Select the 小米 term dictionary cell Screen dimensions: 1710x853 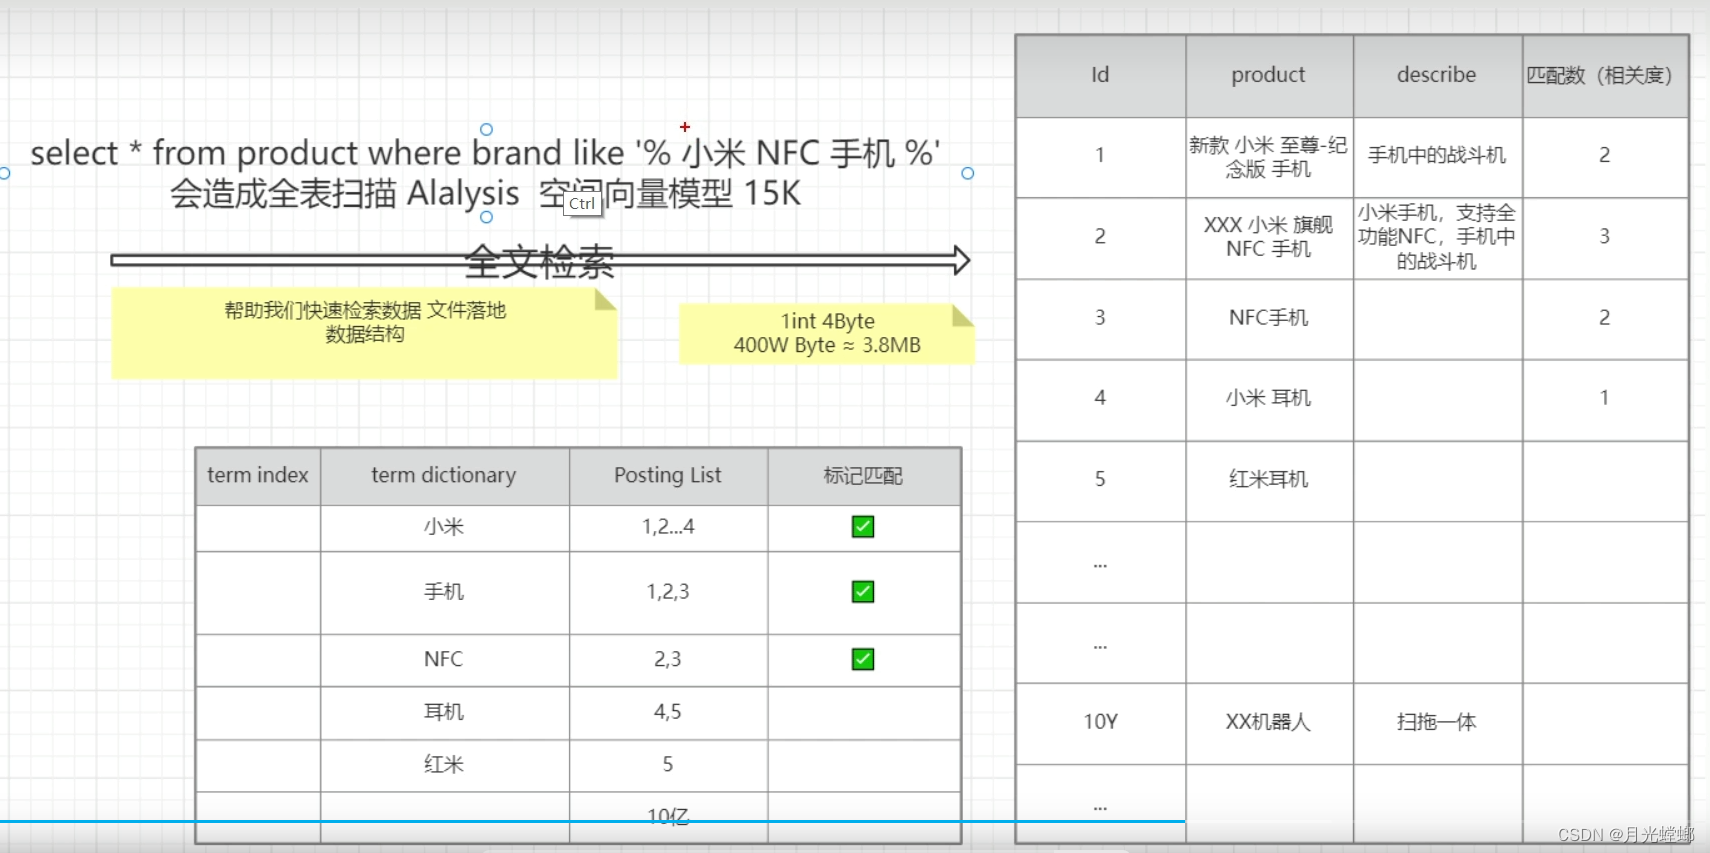444,527
